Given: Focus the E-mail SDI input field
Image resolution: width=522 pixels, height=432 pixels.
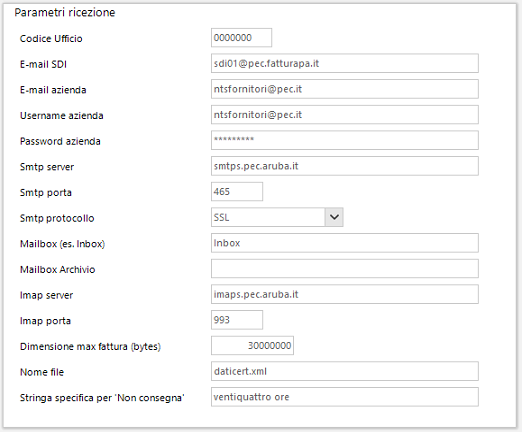Looking at the screenshot, I should tap(345, 63).
